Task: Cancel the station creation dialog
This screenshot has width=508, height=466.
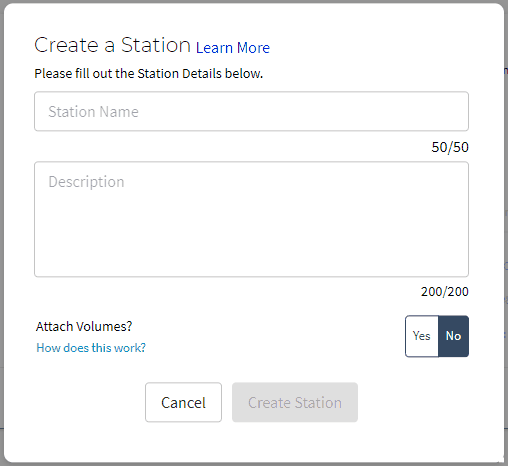Action: click(x=183, y=402)
